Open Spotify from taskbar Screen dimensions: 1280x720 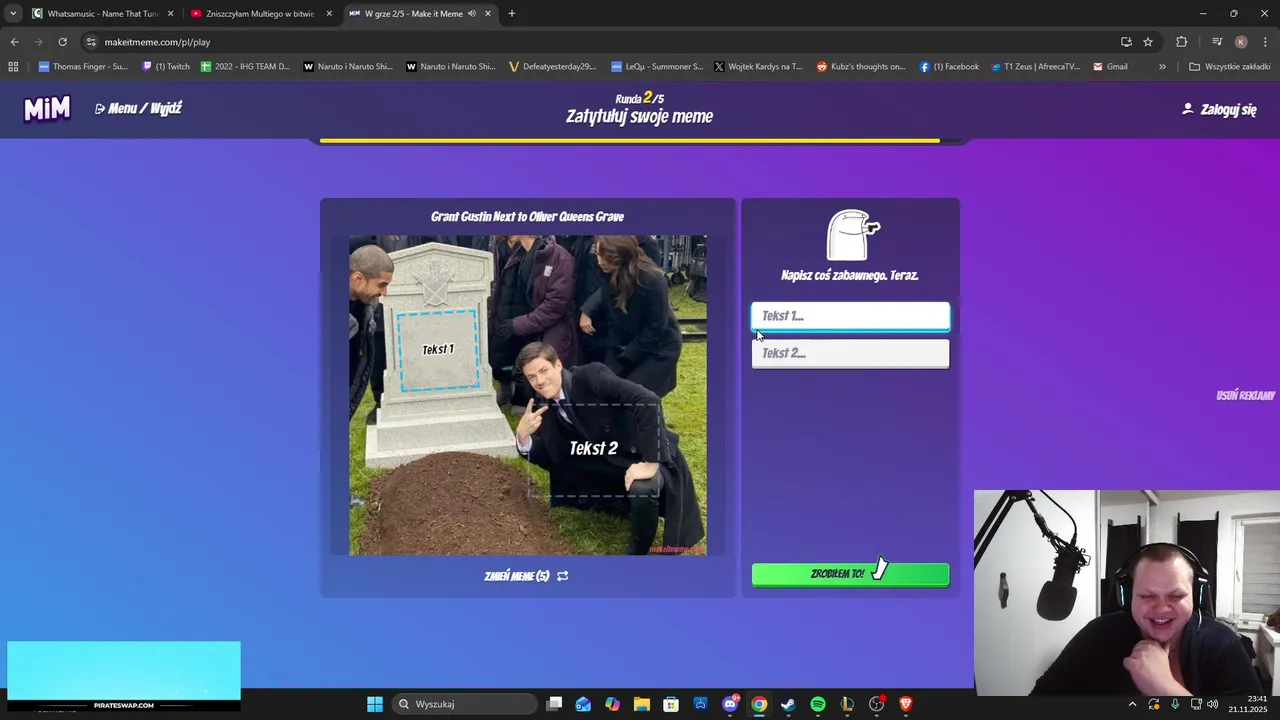pos(818,704)
